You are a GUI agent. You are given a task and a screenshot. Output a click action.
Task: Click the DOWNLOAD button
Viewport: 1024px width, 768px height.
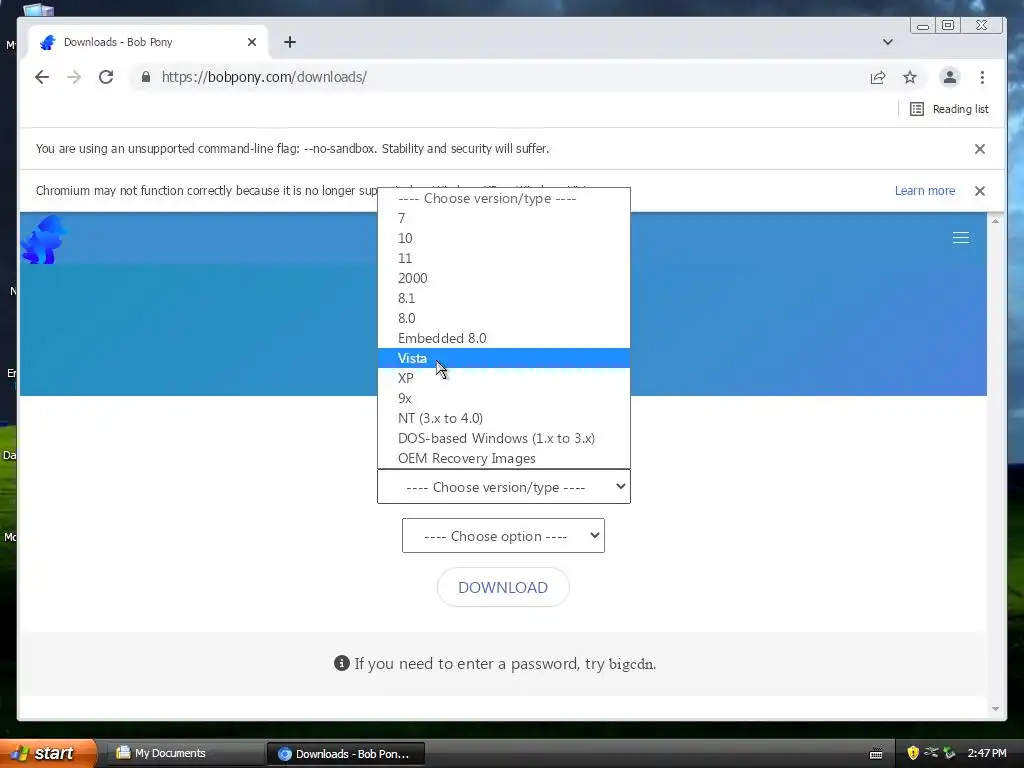503,587
